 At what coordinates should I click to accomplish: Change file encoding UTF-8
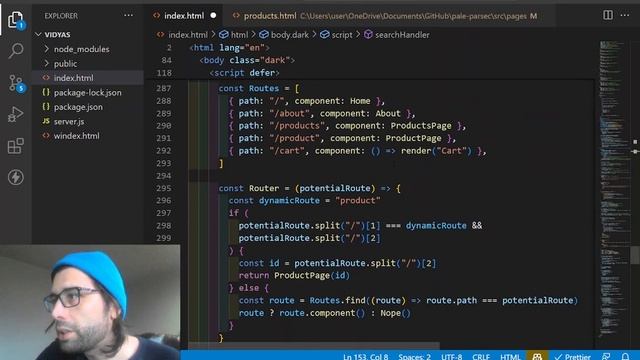[x=451, y=357]
